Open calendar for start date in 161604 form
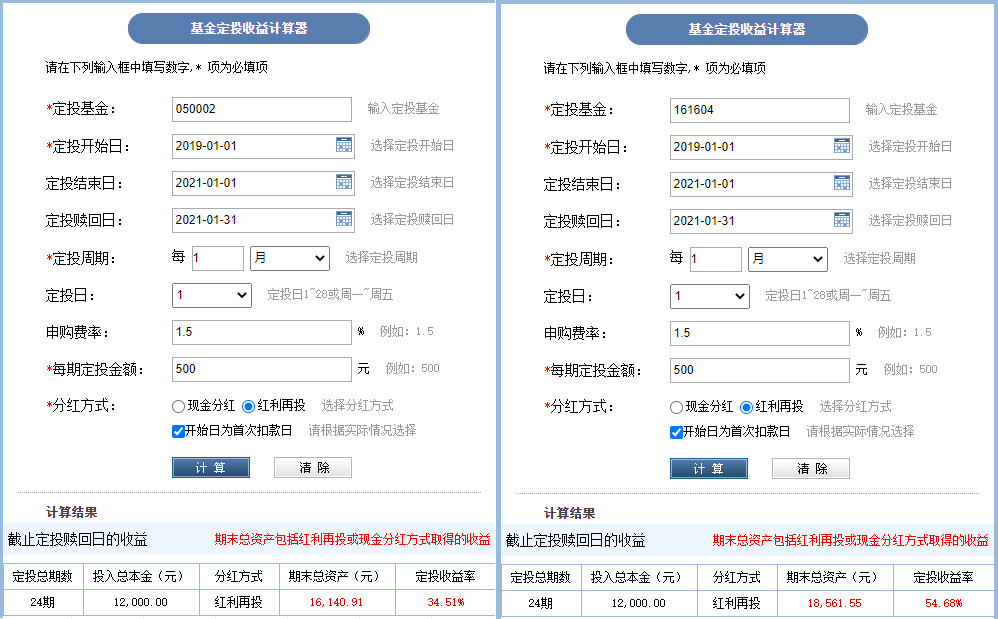 (x=841, y=146)
